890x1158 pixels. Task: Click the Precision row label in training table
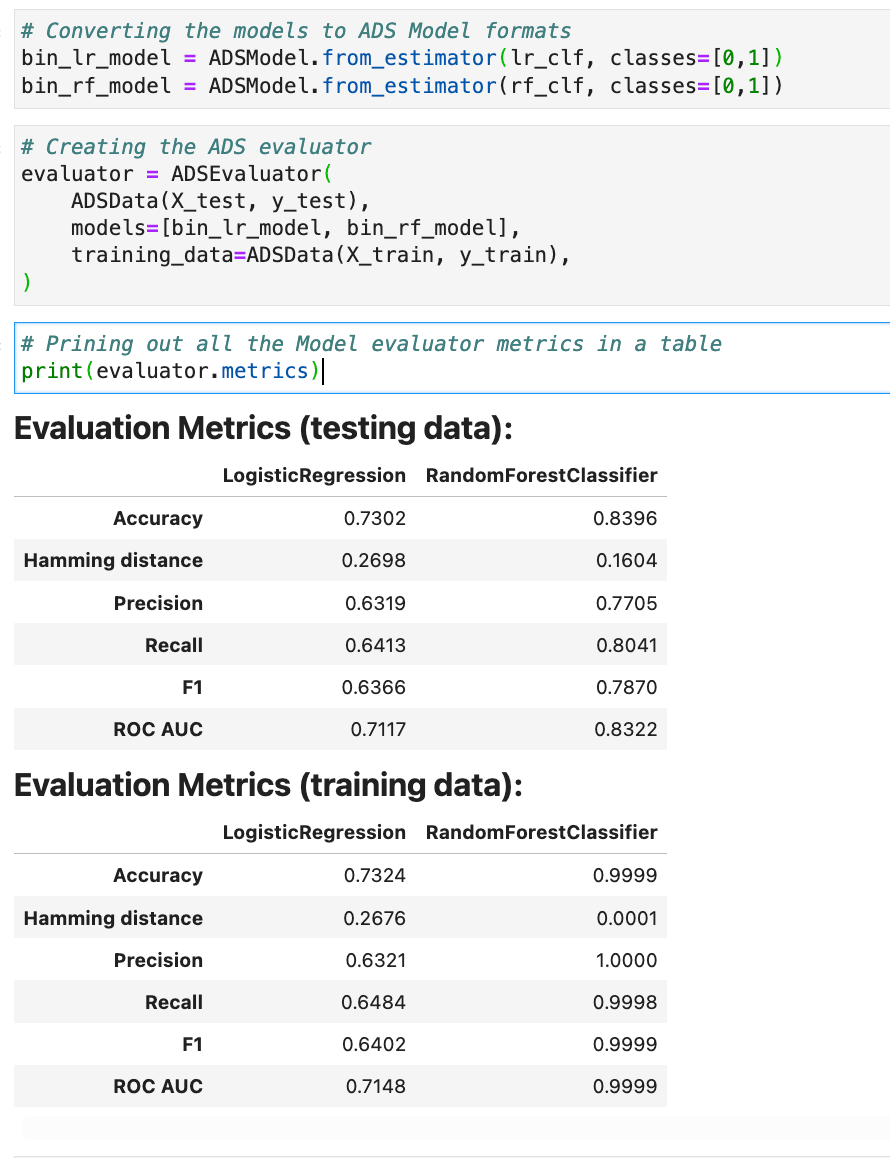[x=158, y=960]
